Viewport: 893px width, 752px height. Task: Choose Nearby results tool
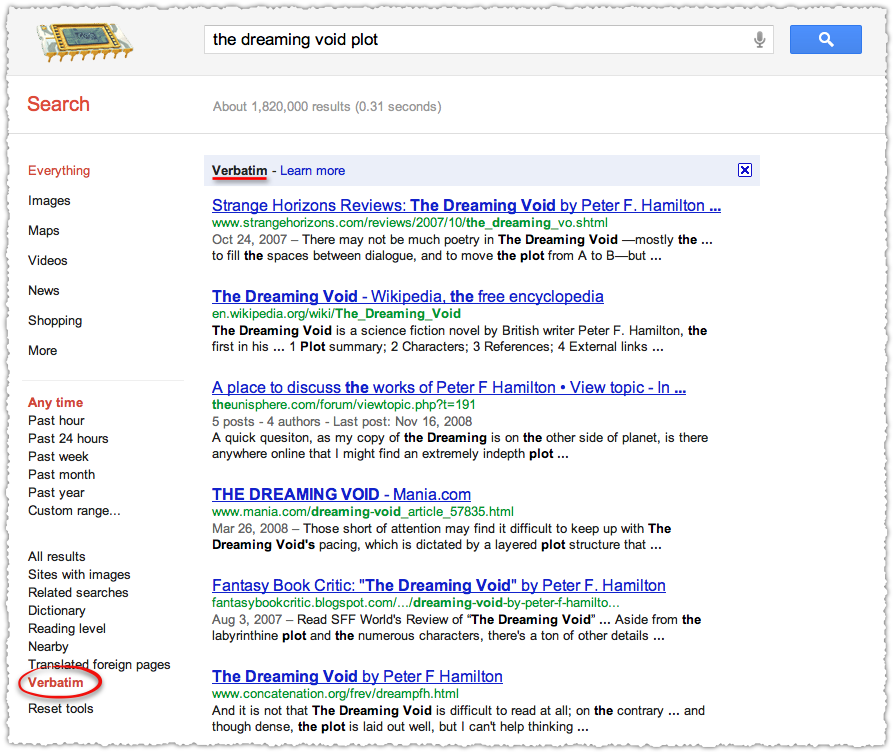tap(48, 647)
